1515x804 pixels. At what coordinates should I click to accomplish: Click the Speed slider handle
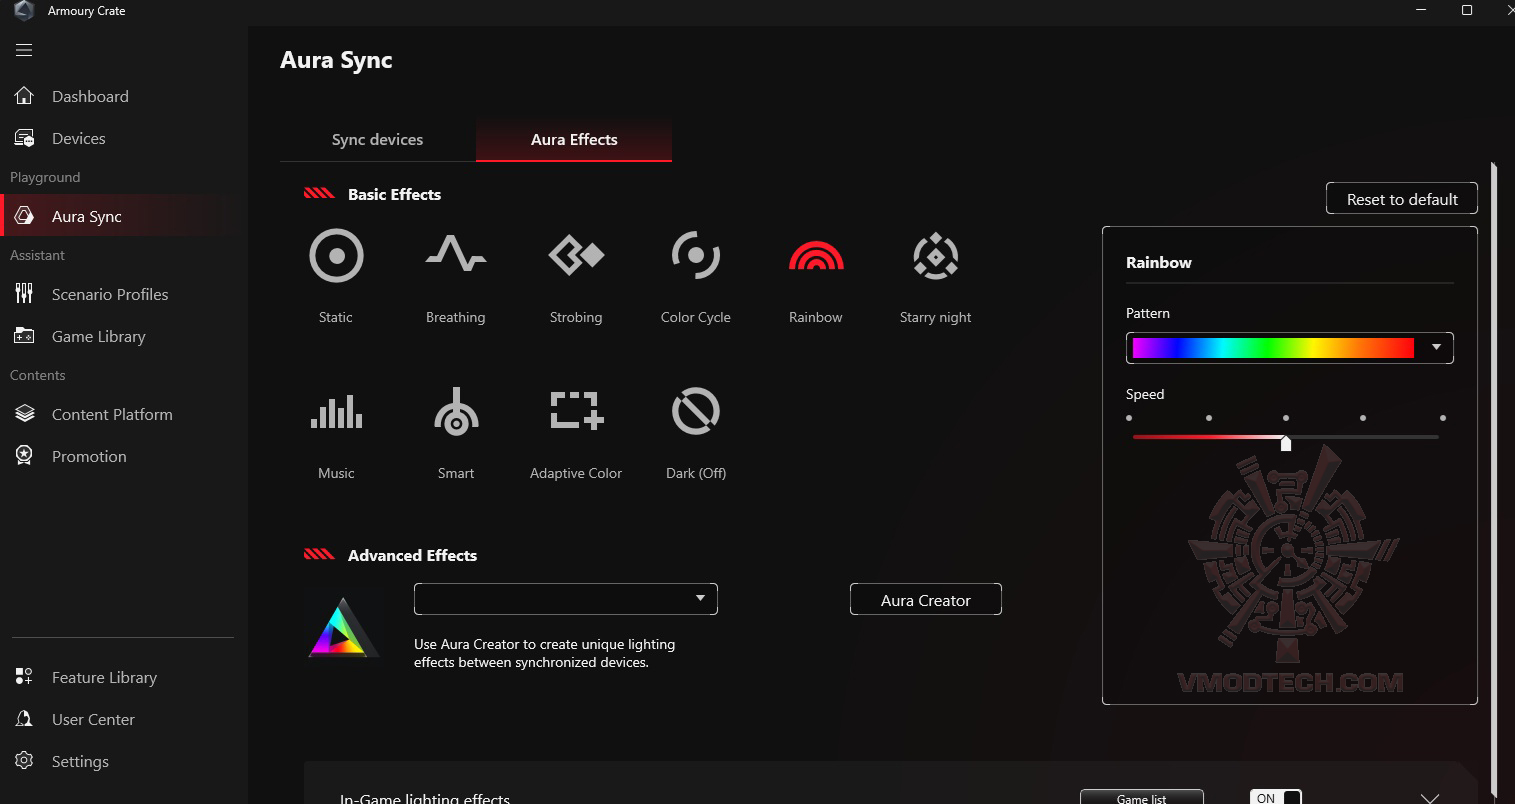[x=1286, y=443]
